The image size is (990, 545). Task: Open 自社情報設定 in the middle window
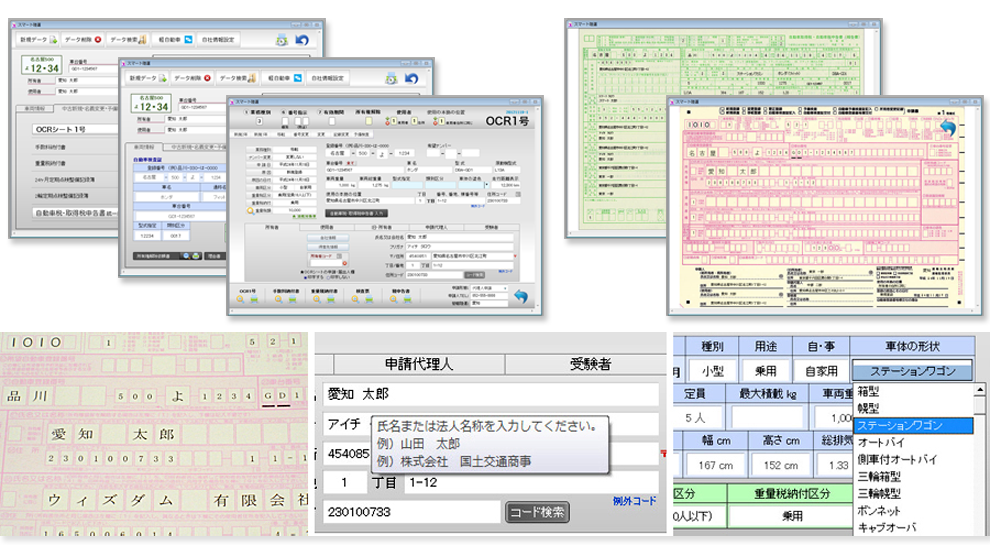pyautogui.click(x=327, y=78)
